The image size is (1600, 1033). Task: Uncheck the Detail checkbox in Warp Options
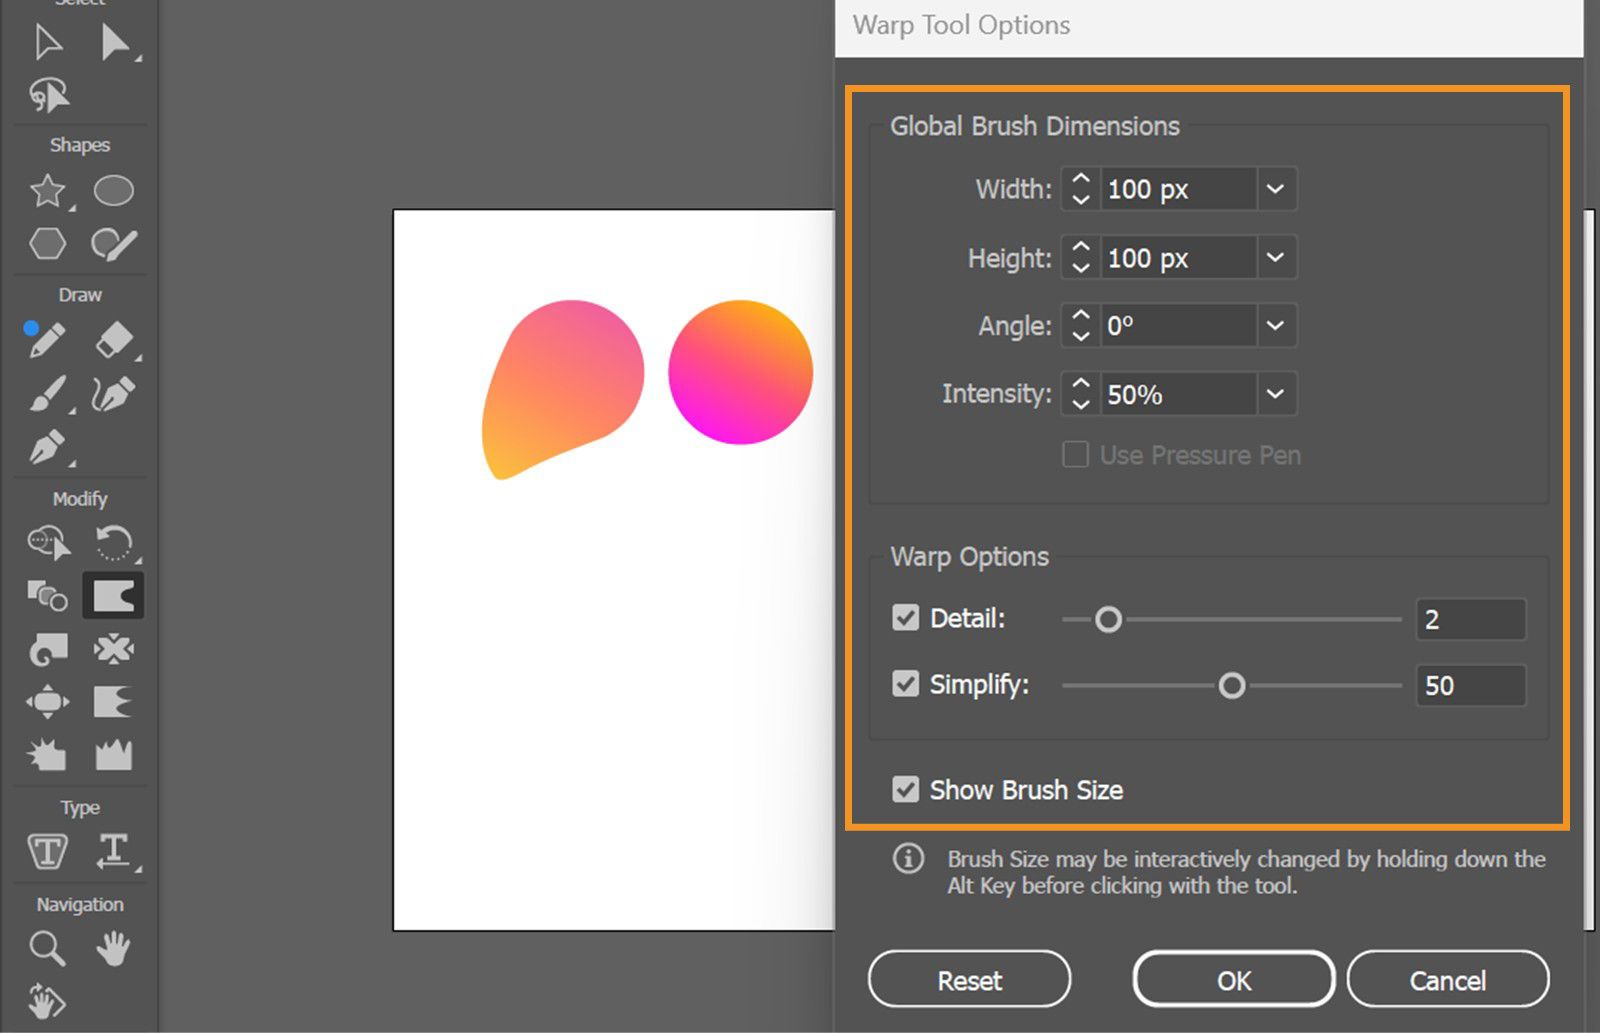pos(905,618)
